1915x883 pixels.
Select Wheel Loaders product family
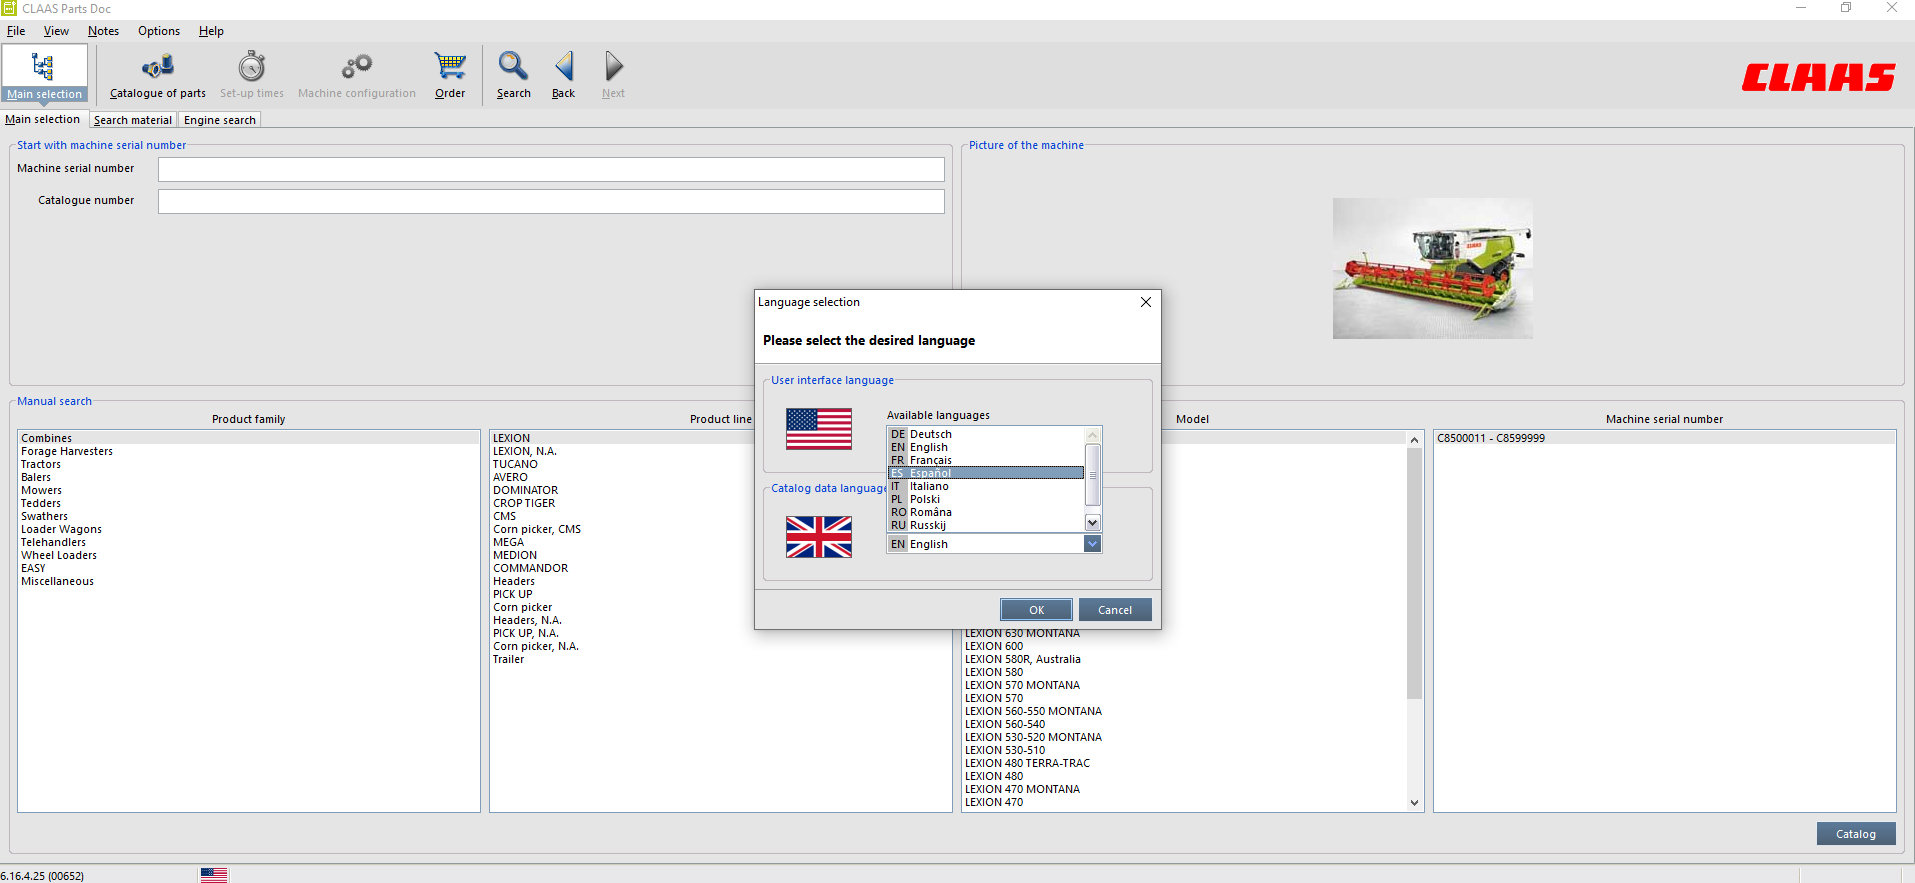pyautogui.click(x=249, y=555)
